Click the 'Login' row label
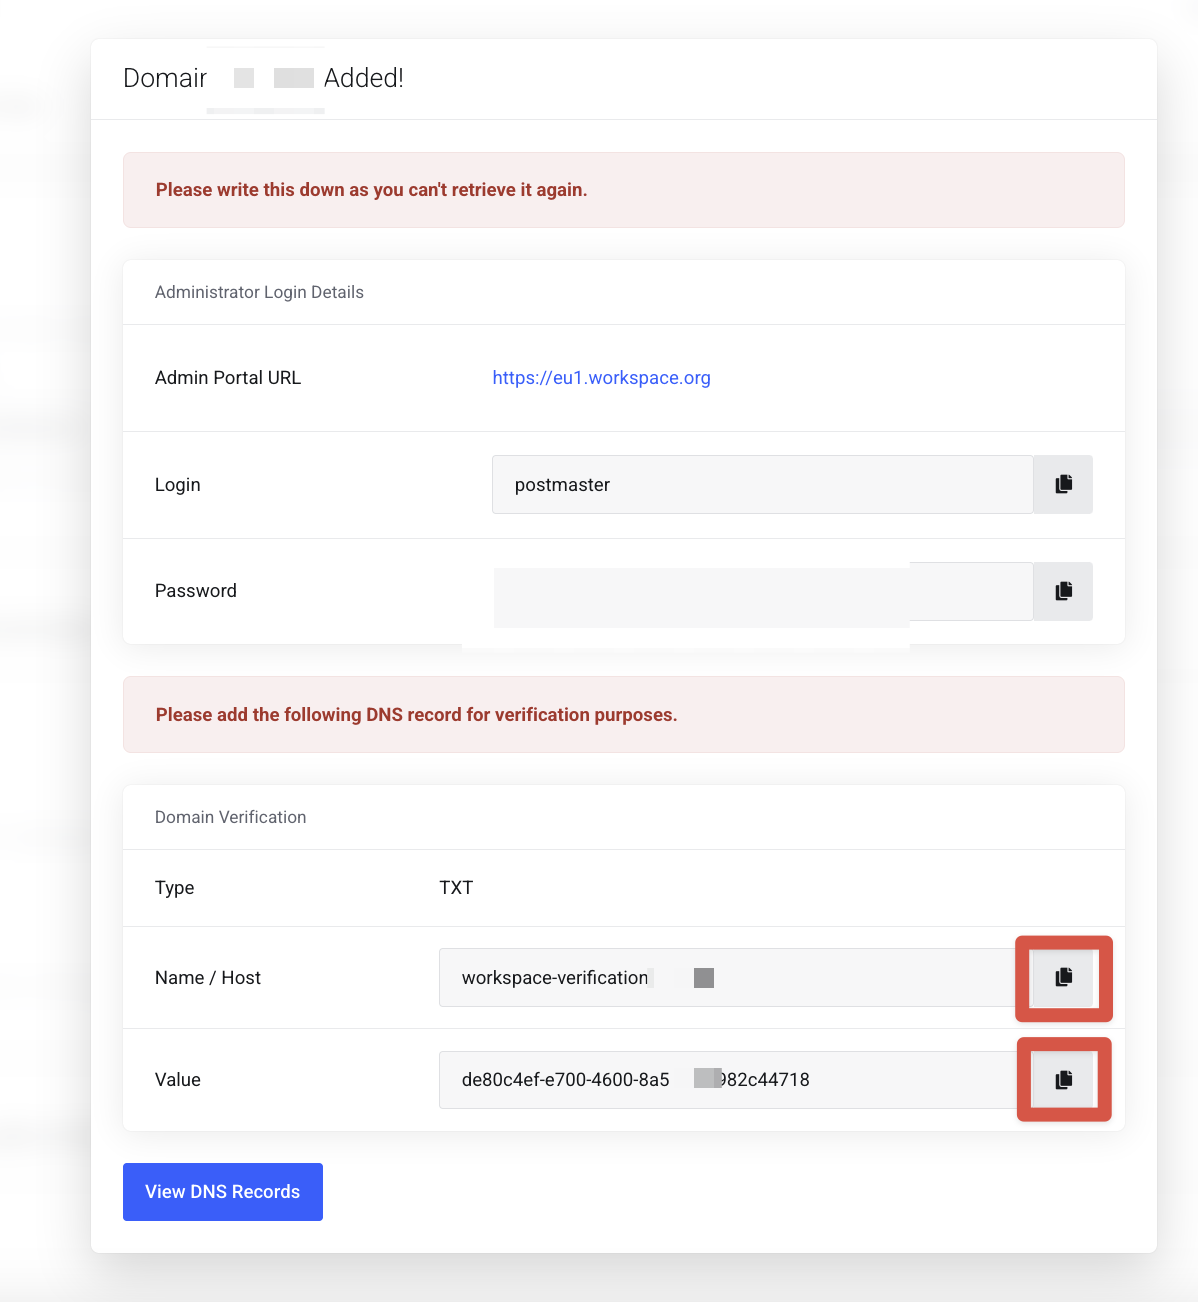 (x=178, y=485)
